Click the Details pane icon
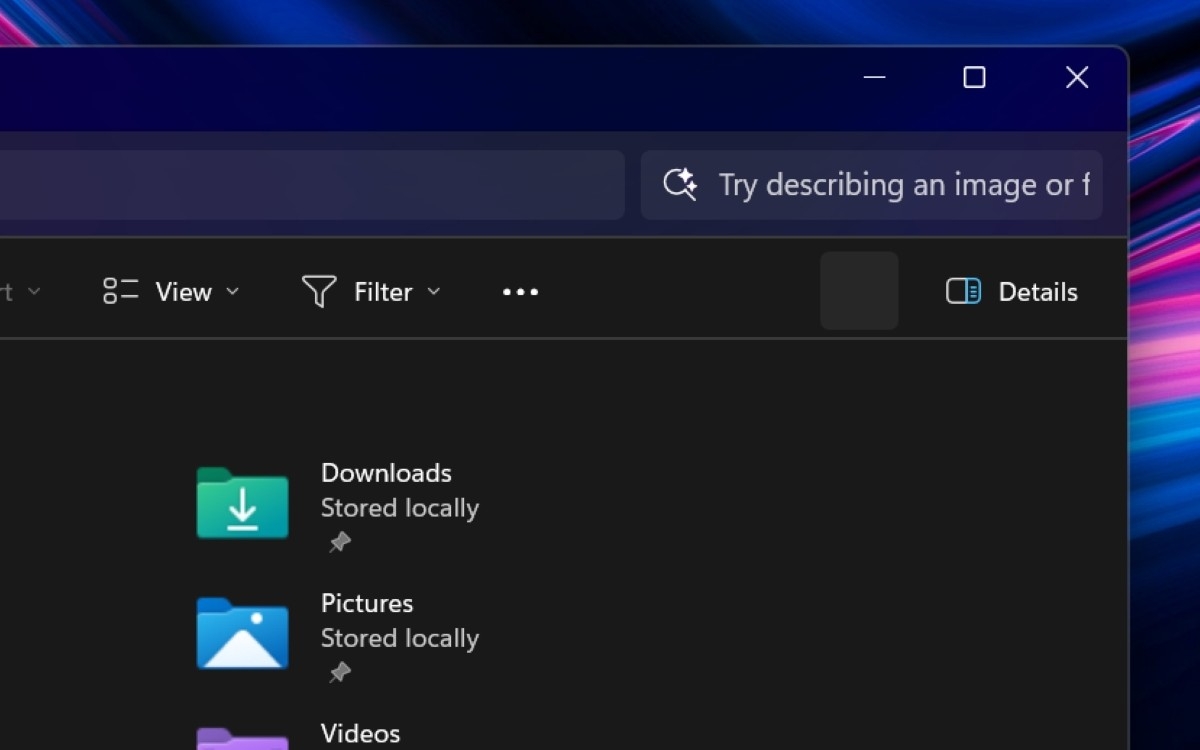 pos(962,291)
